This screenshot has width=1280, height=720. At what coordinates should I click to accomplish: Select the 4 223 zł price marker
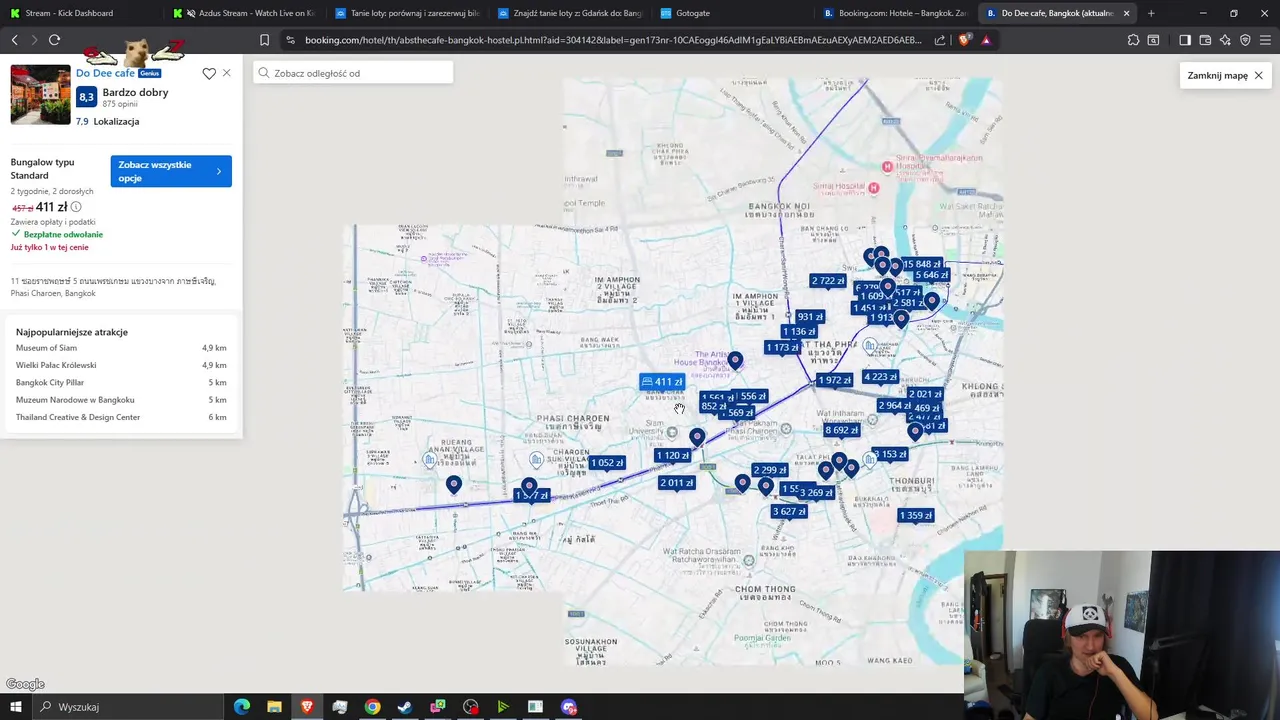pos(880,377)
